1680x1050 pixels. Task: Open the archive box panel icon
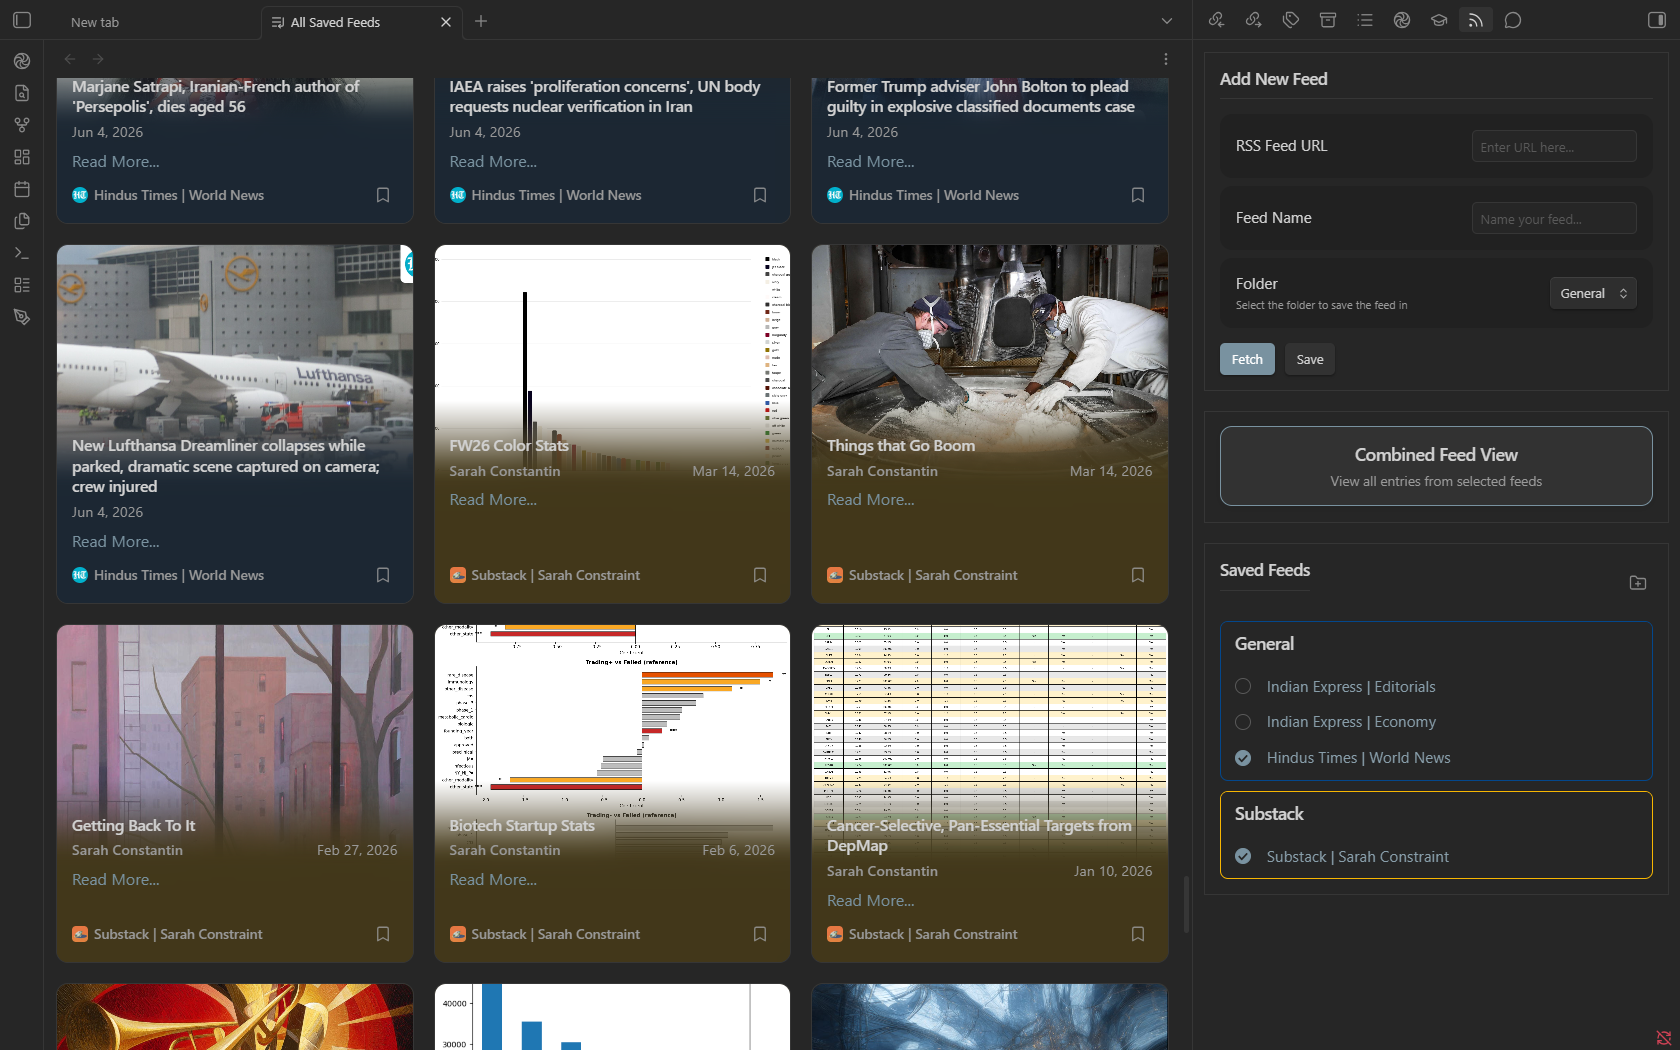(1328, 20)
